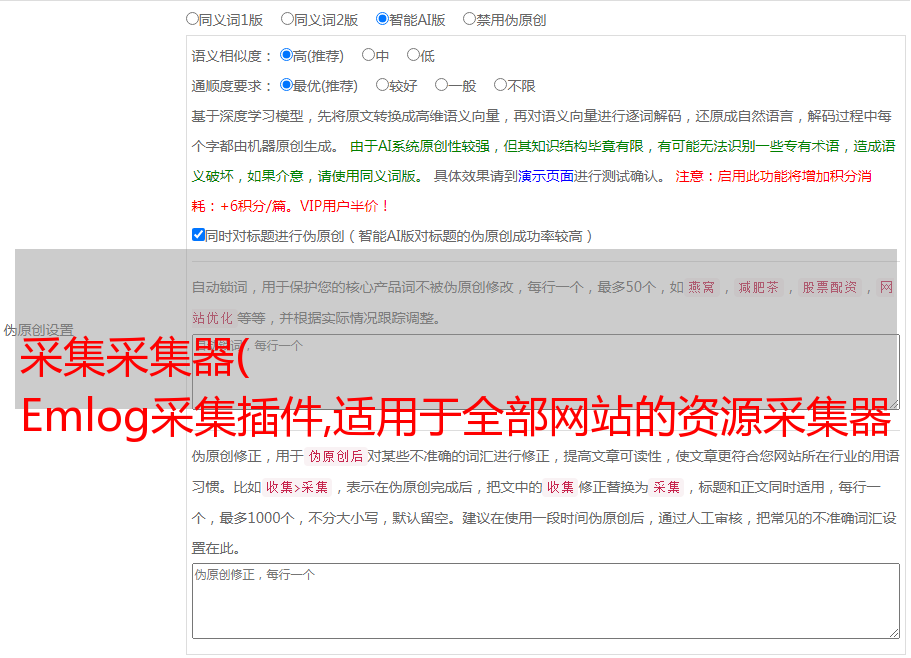This screenshot has height=658, width=911.
Task: Click the example keyword 燕窝
Action: [701, 287]
